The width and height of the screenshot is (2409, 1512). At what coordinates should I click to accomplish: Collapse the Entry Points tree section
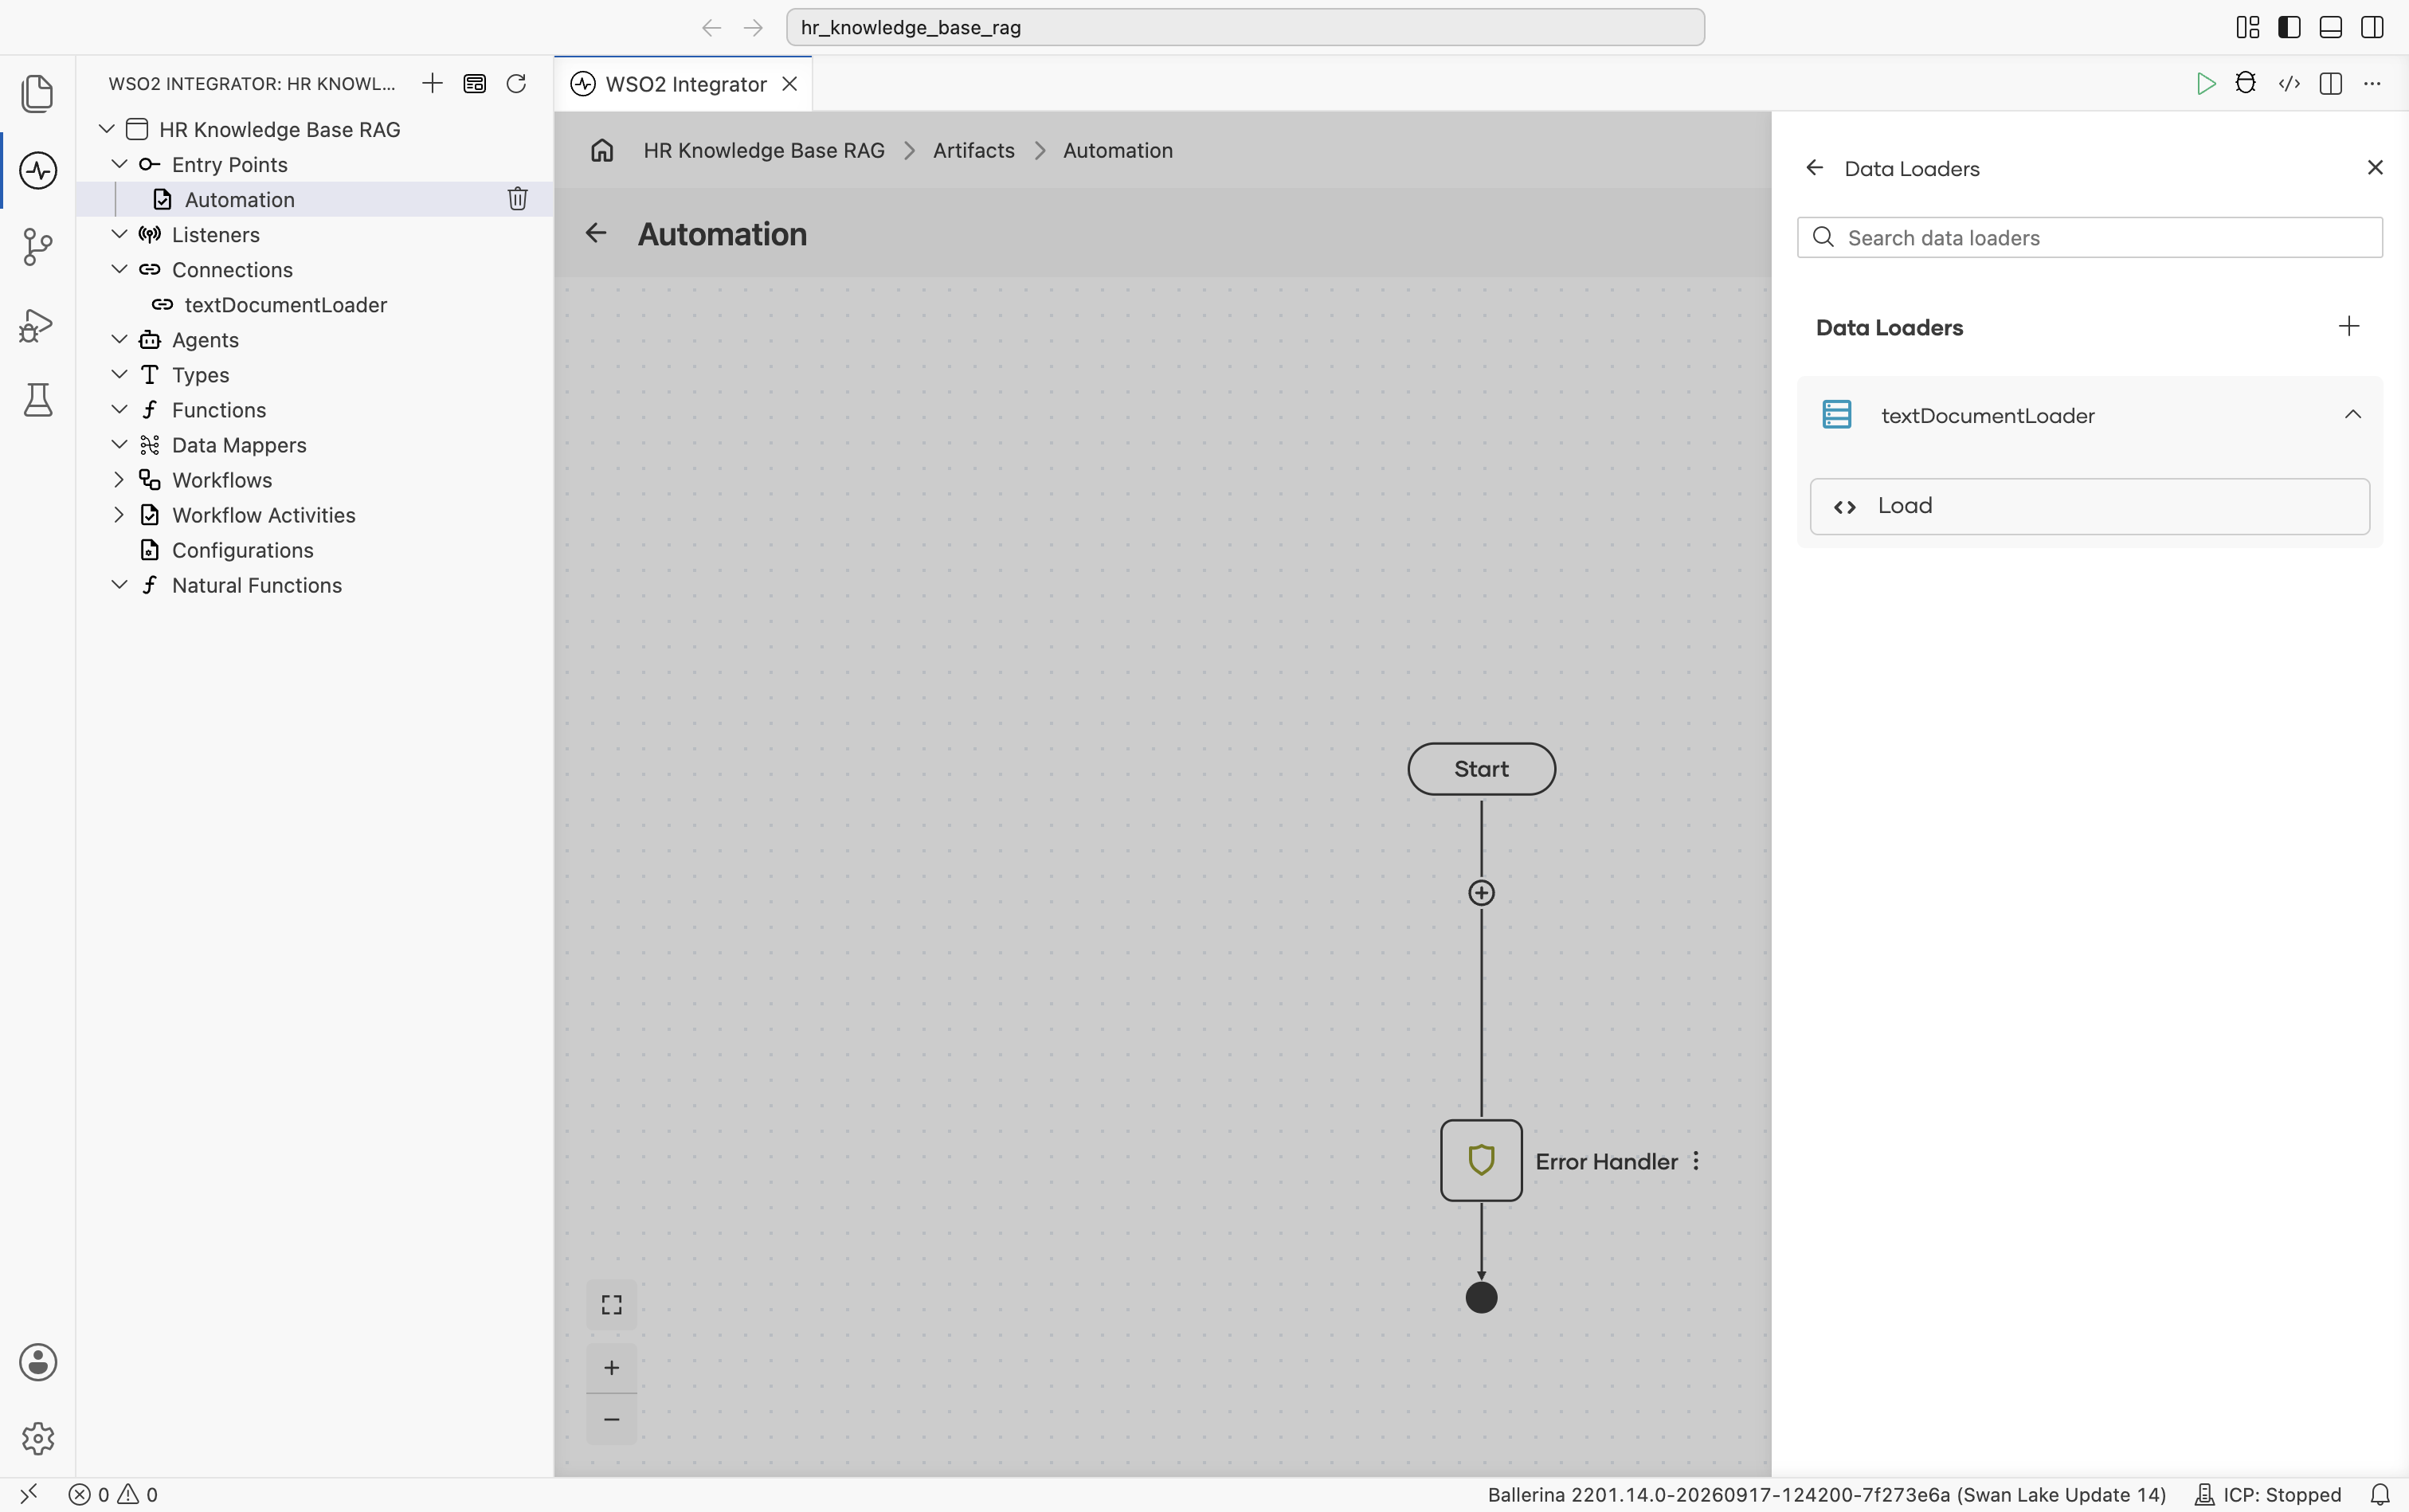pos(119,164)
